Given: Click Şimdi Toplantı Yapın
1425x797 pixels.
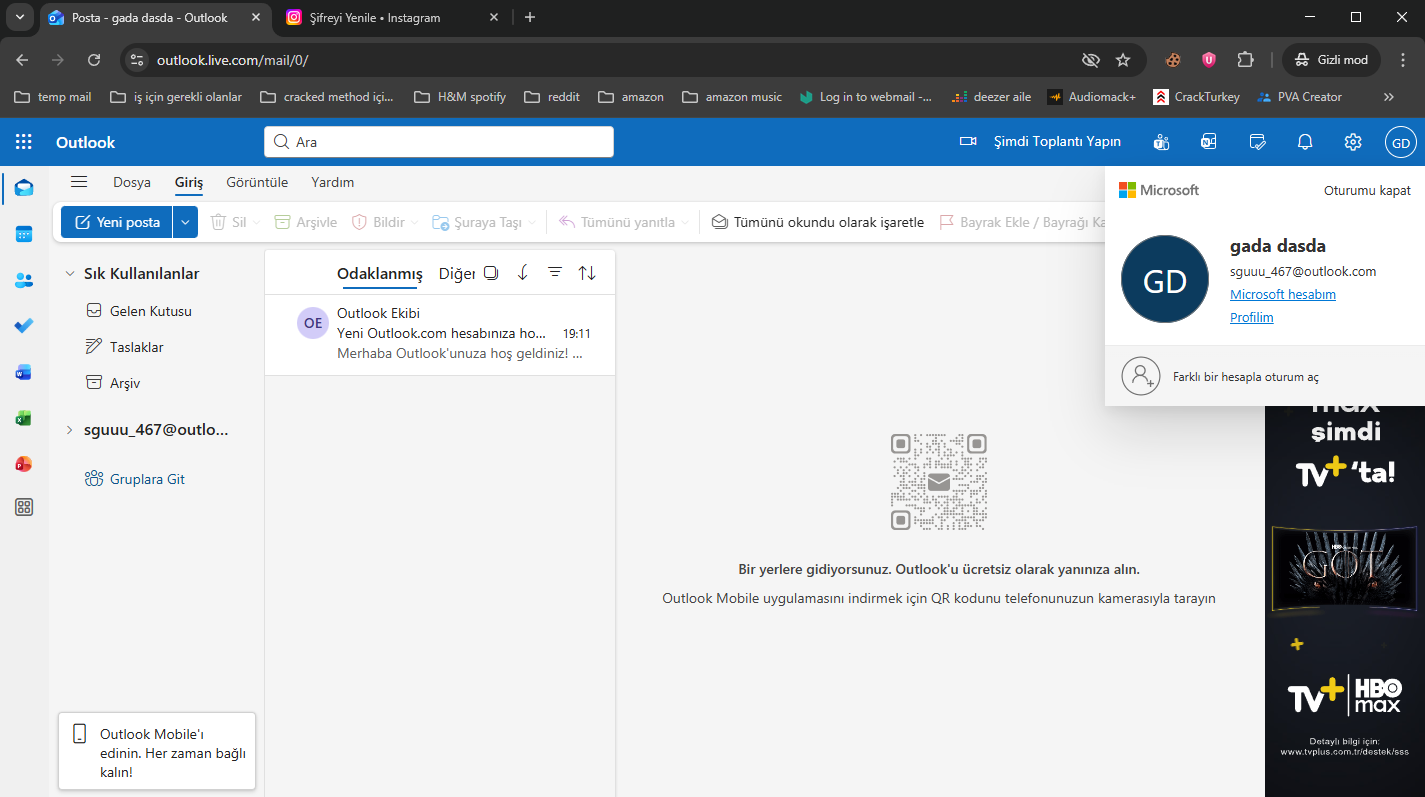Looking at the screenshot, I should 1040,142.
